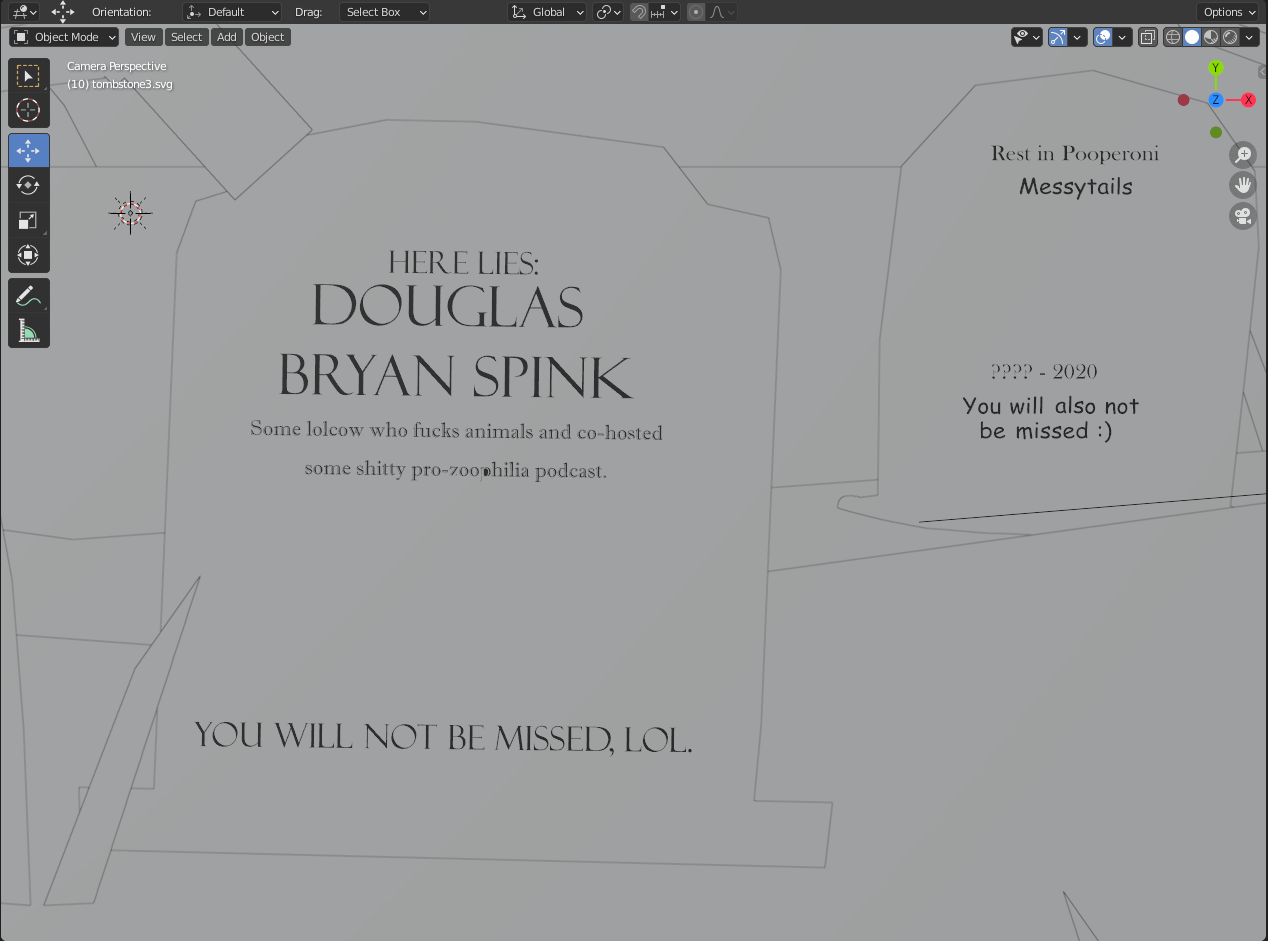This screenshot has width=1268, height=941.
Task: Open gizmo options dropdown arrow
Action: coord(1078,37)
